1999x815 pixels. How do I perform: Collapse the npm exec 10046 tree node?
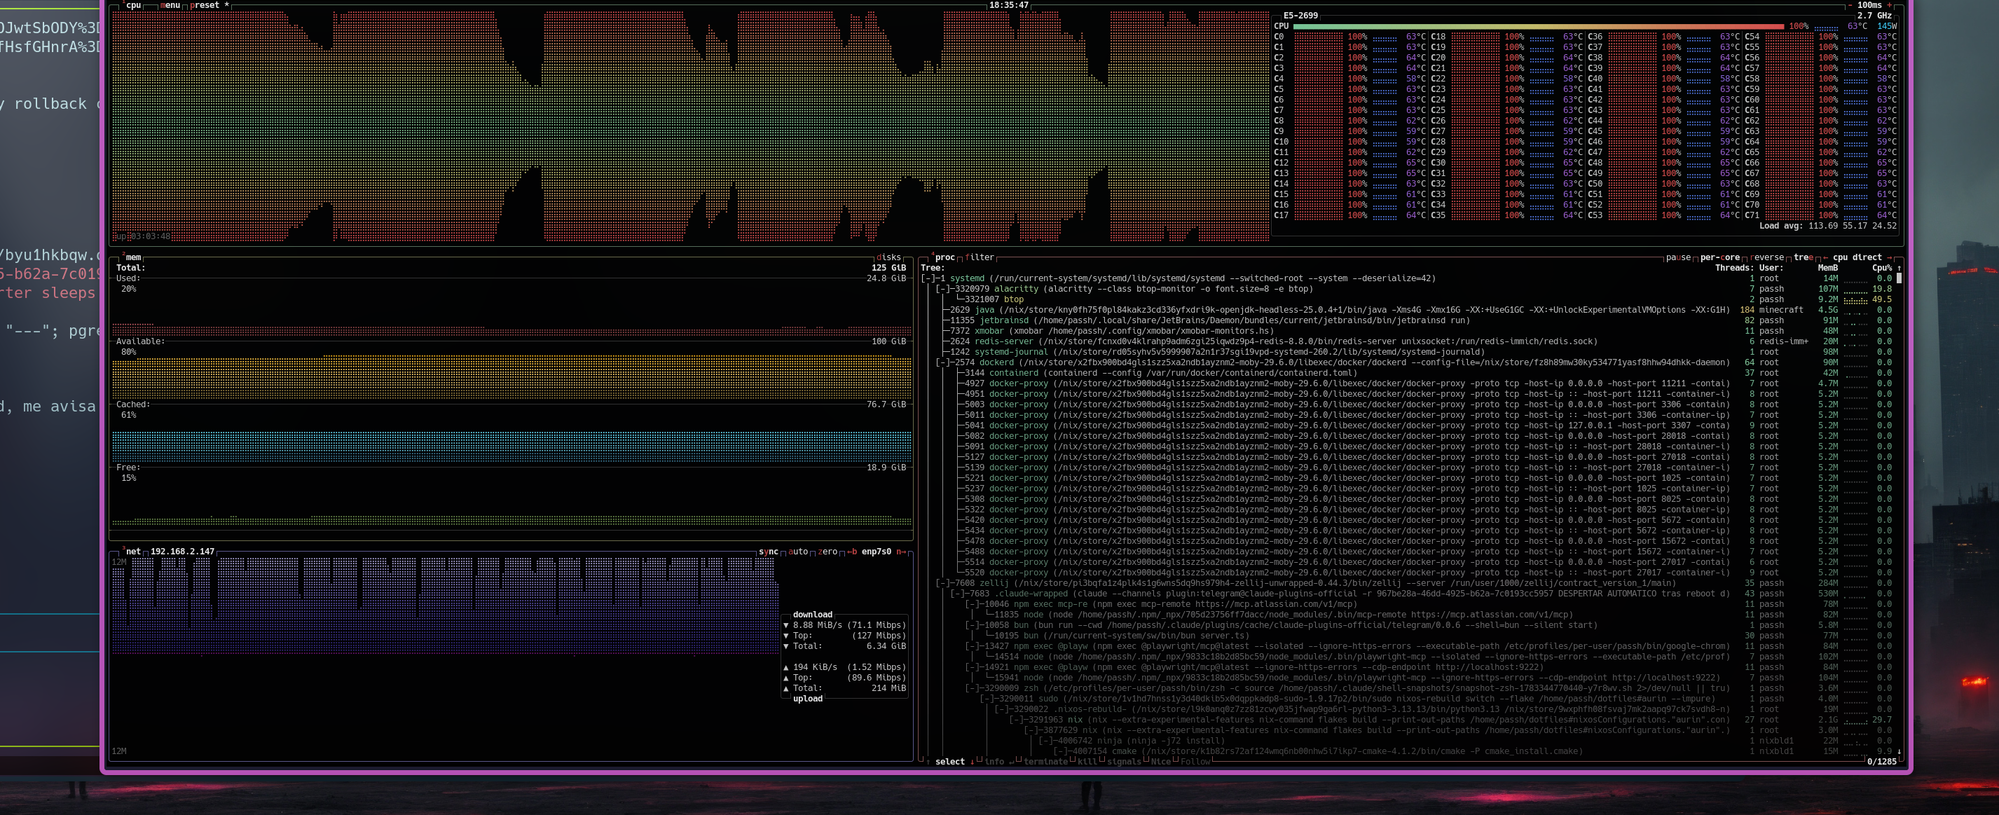972,604
